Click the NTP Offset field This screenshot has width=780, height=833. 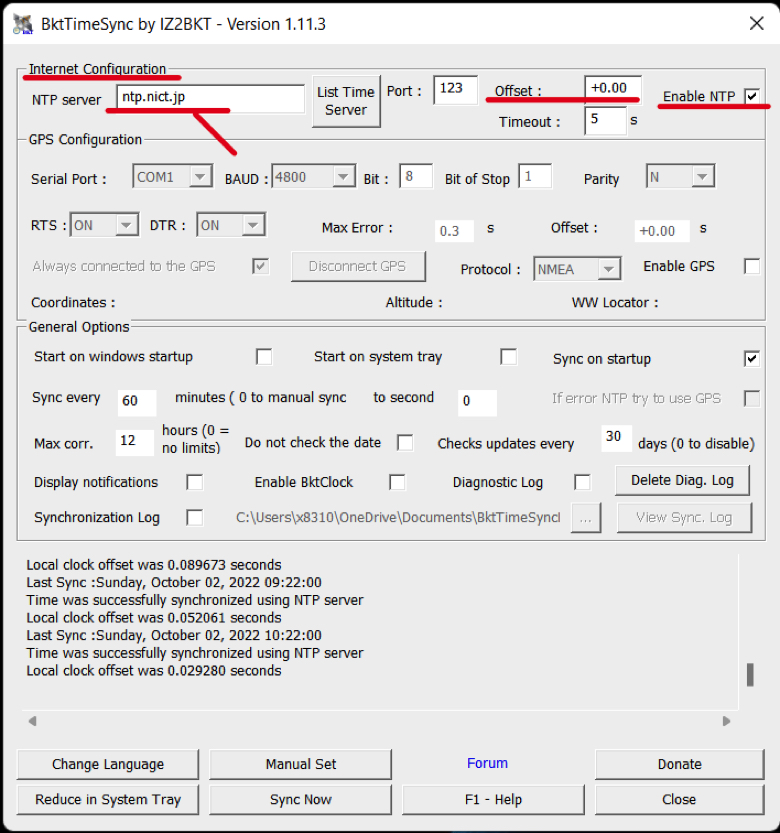[613, 88]
